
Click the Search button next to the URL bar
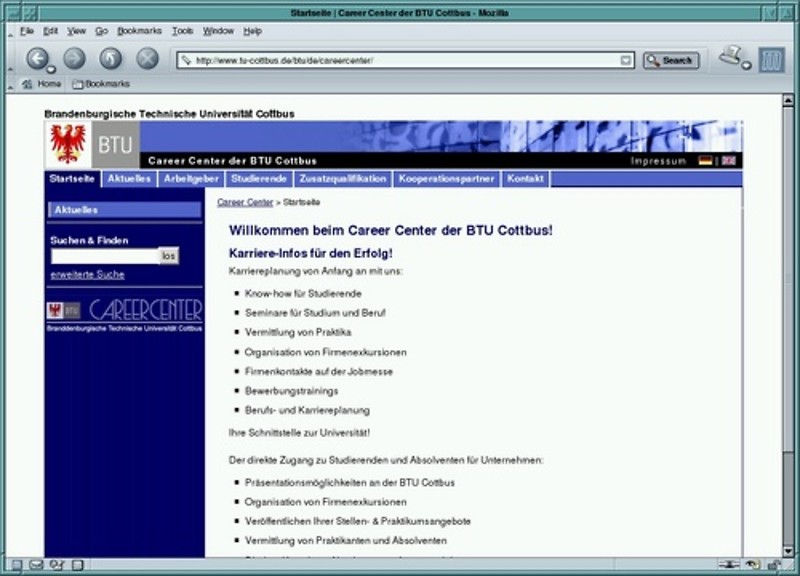pyautogui.click(x=670, y=61)
